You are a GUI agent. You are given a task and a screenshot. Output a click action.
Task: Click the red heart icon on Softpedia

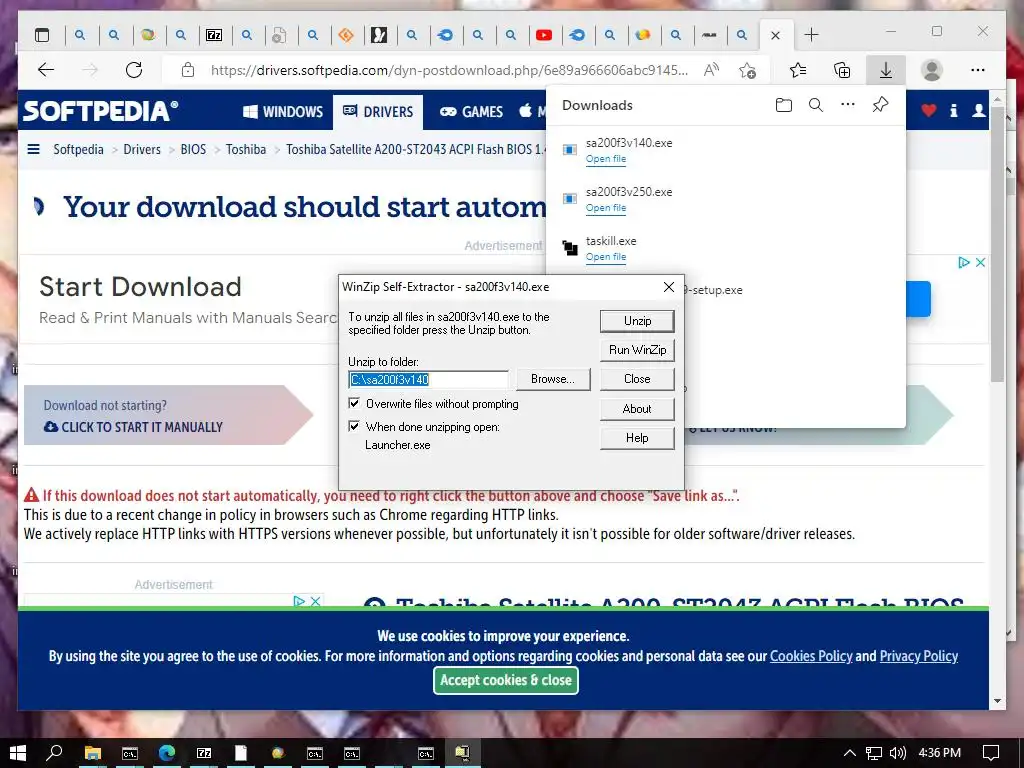929,111
